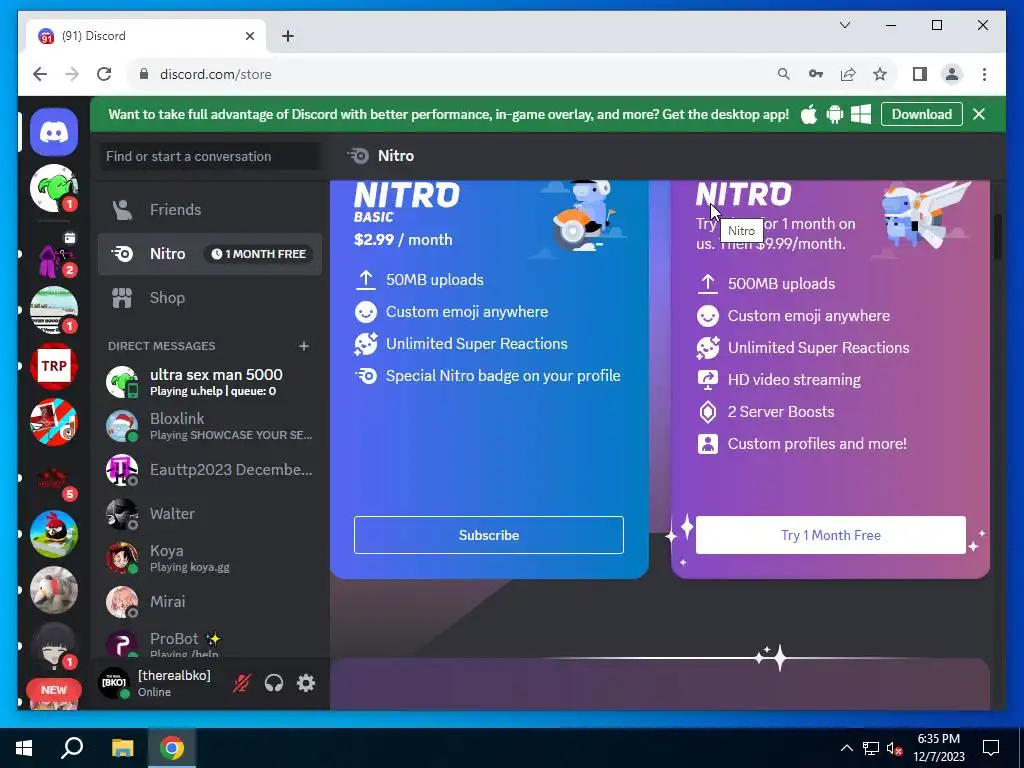Bookmark this tab with star
Screen dimensions: 1024x768
tap(880, 74)
